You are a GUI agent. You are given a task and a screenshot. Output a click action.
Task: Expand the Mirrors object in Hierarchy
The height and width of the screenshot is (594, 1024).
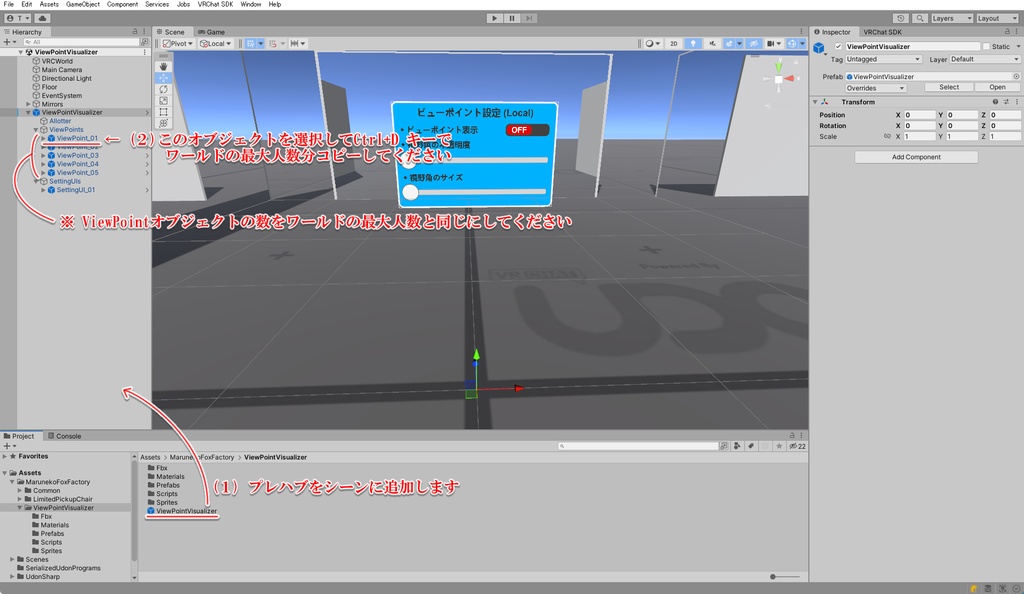[x=28, y=104]
